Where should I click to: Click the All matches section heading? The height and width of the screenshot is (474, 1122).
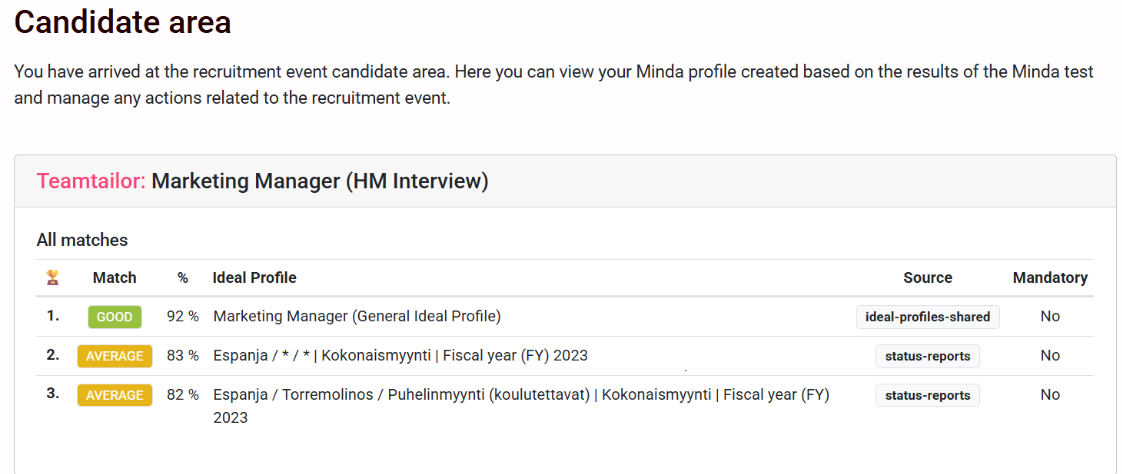pyautogui.click(x=82, y=240)
